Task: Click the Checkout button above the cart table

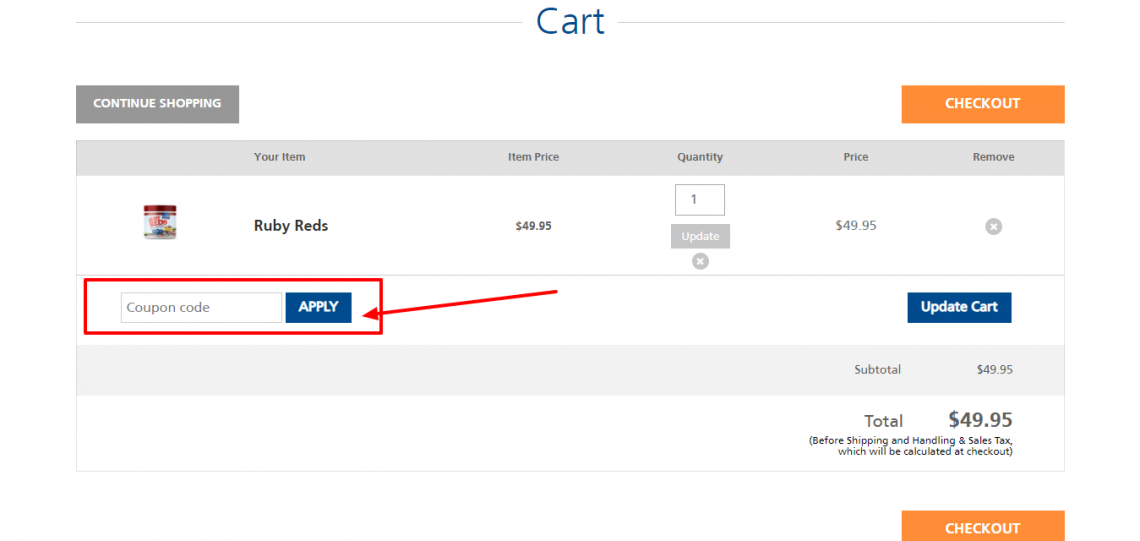Action: point(982,104)
